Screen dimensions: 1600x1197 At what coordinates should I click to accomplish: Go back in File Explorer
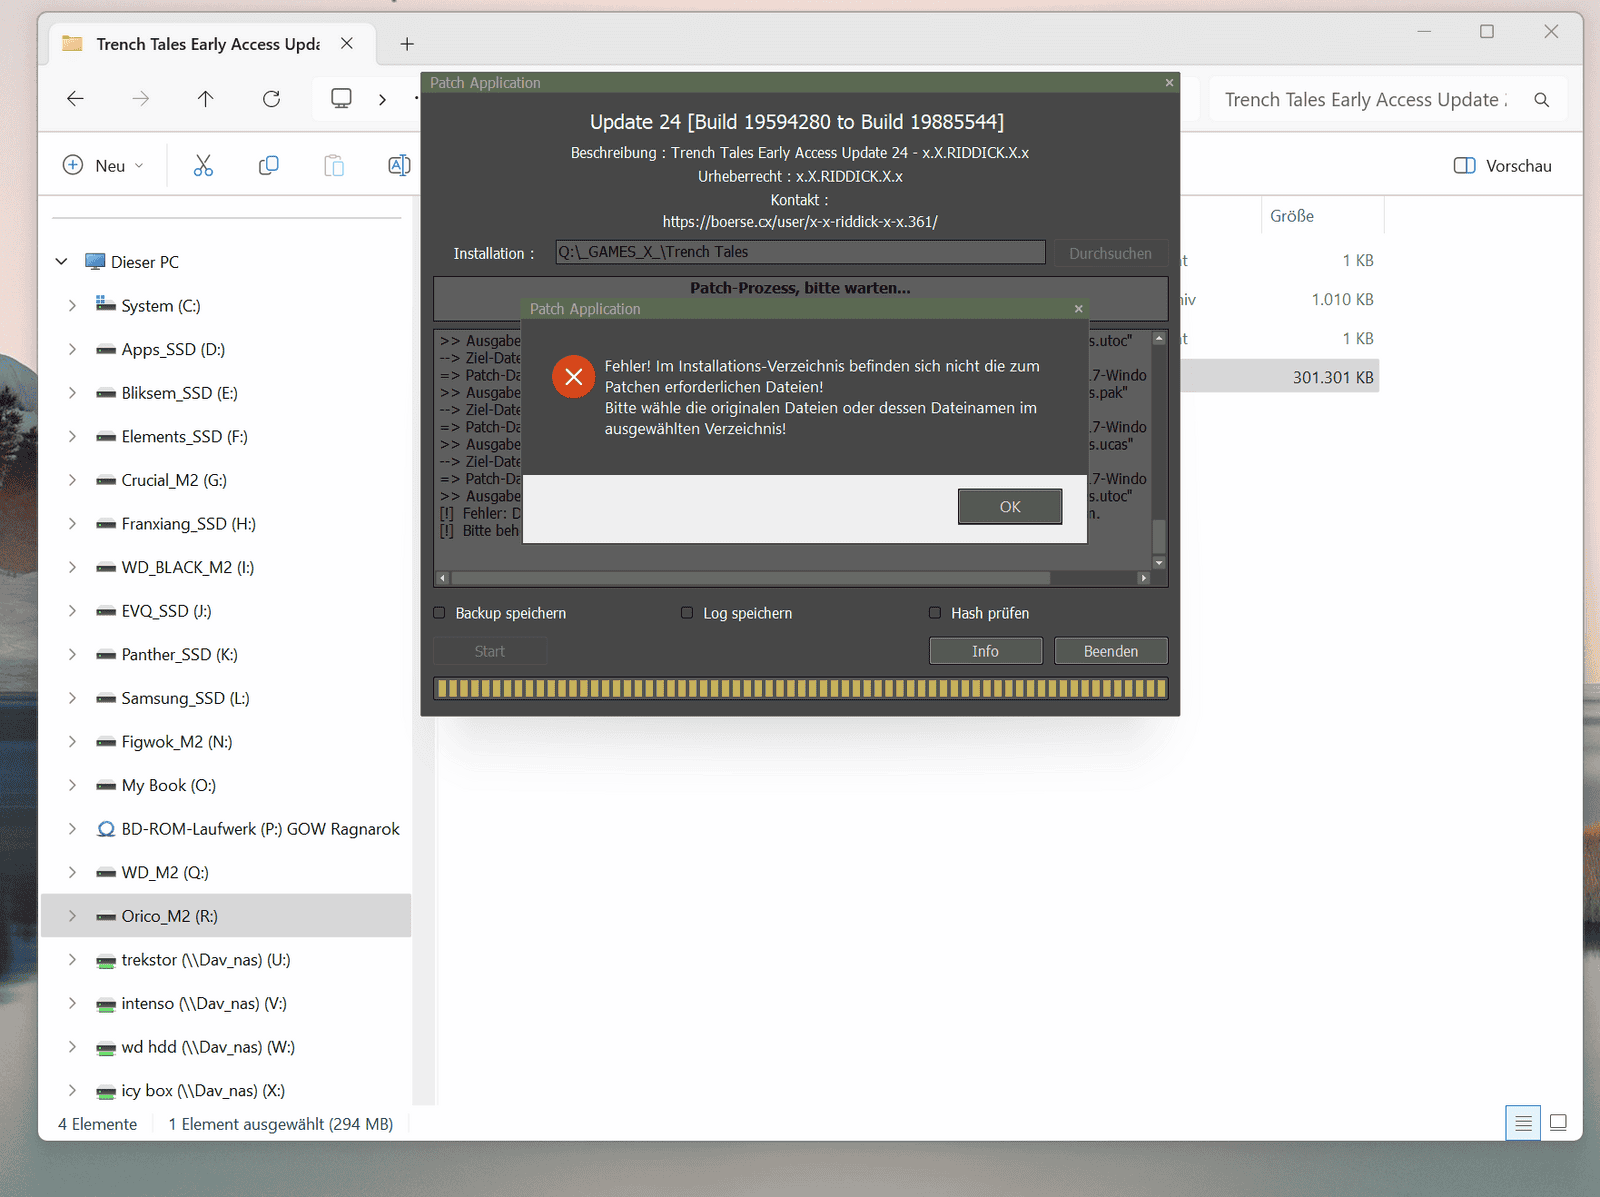(x=75, y=98)
